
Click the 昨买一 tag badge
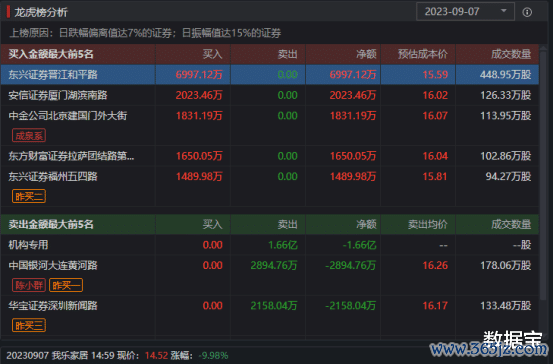[x=66, y=285]
